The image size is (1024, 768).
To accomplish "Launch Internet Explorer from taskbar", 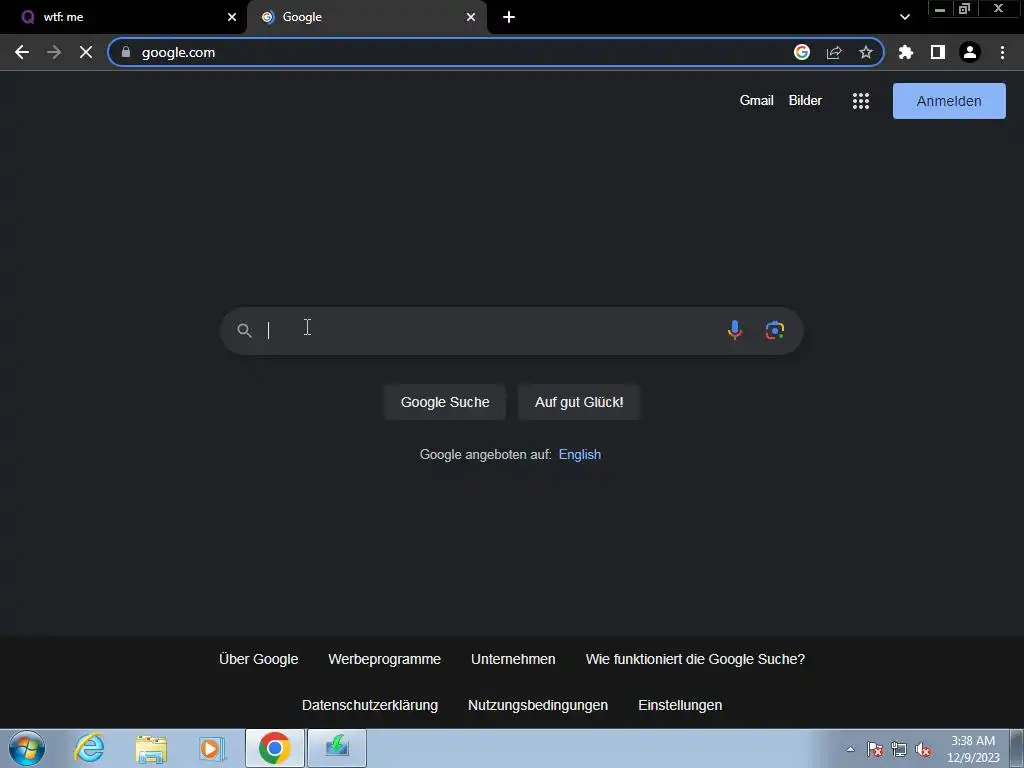I will point(89,748).
